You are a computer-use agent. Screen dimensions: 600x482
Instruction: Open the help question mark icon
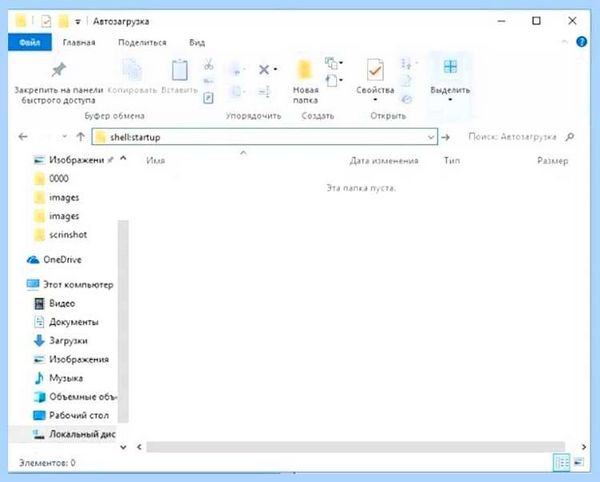[x=581, y=42]
